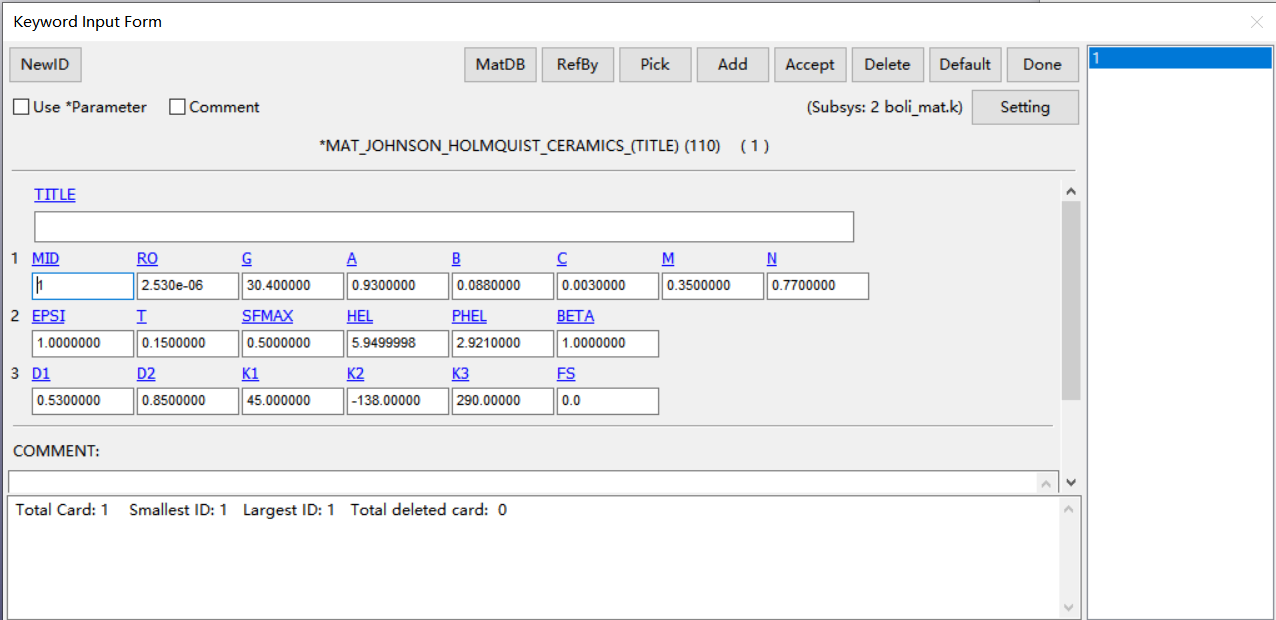The height and width of the screenshot is (620, 1276).
Task: Add a new material card
Action: coord(732,64)
